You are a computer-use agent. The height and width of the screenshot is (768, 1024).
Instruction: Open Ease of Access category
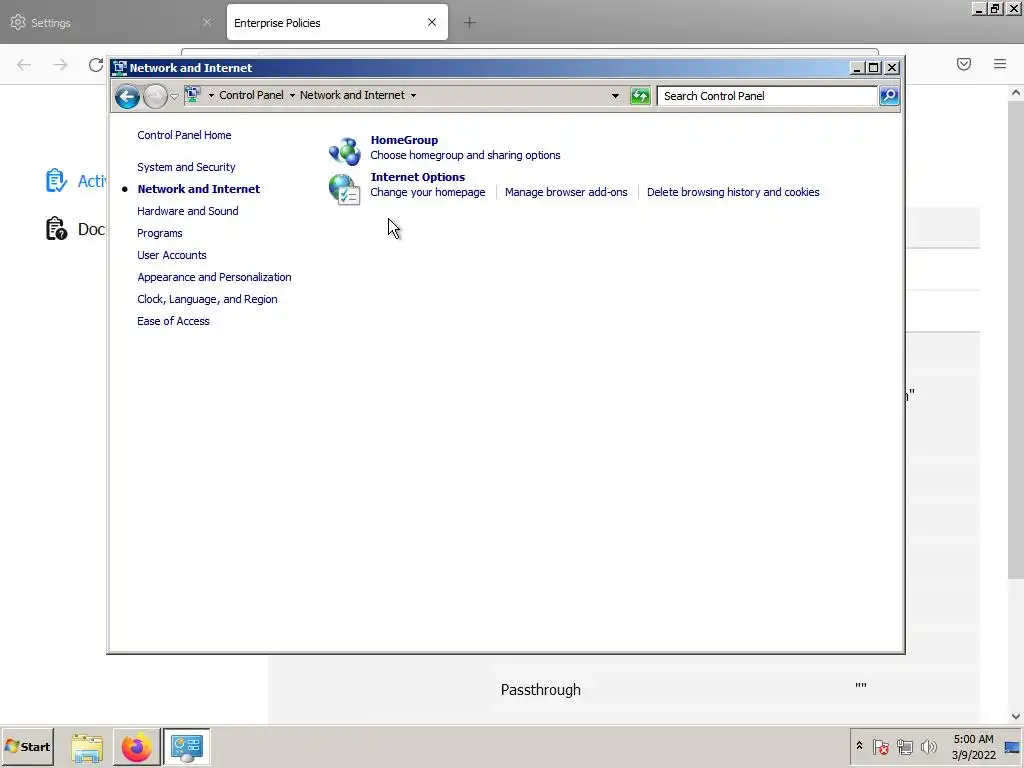pyautogui.click(x=173, y=321)
